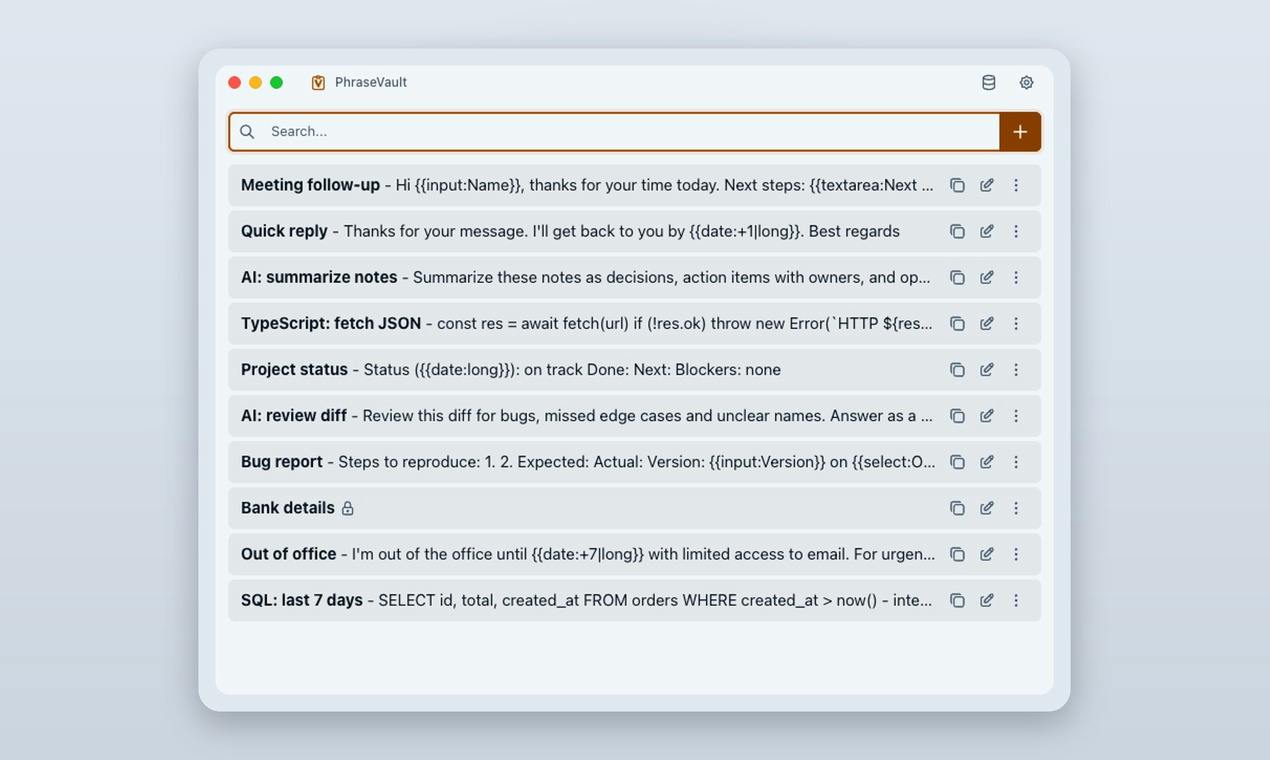Screen dimensions: 1270x760
Task: Open more options for Bank details
Action: pyautogui.click(x=1016, y=508)
